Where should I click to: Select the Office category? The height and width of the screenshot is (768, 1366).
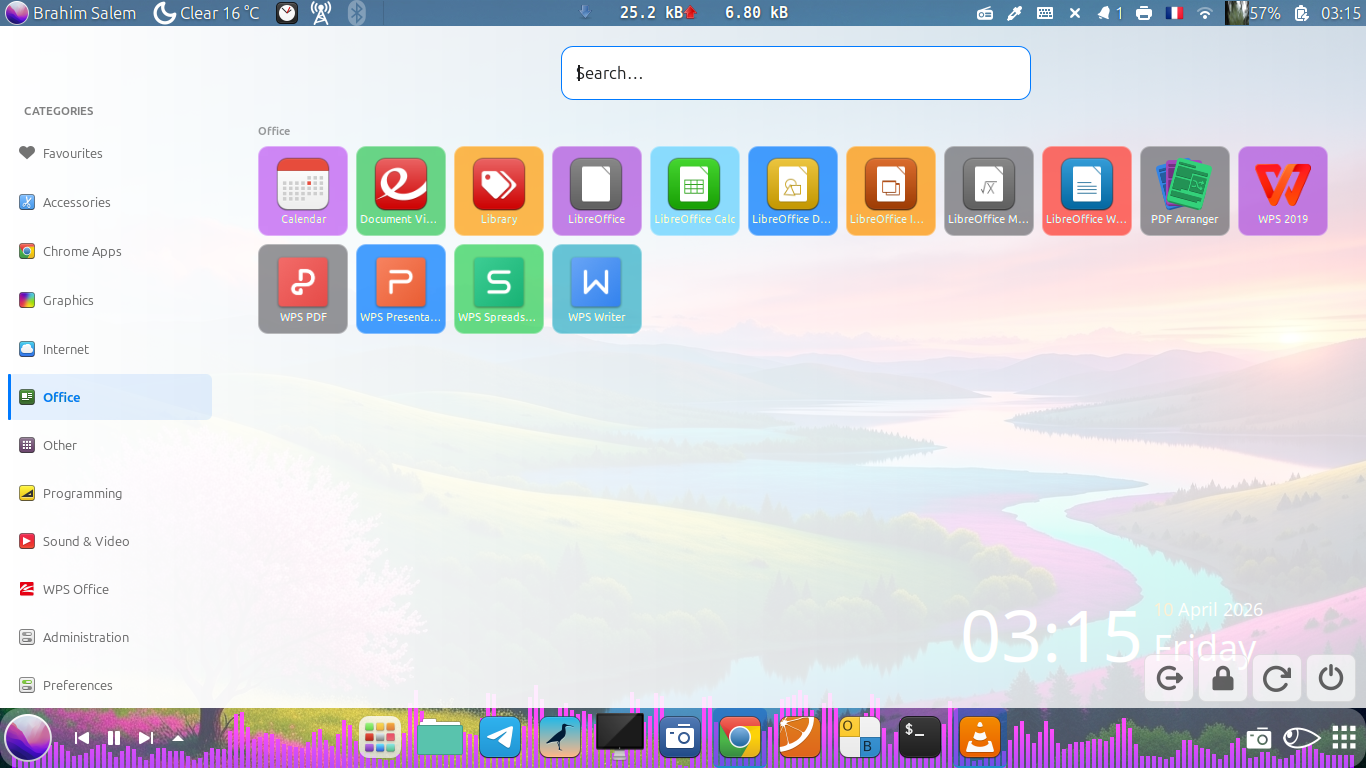pyautogui.click(x=110, y=397)
